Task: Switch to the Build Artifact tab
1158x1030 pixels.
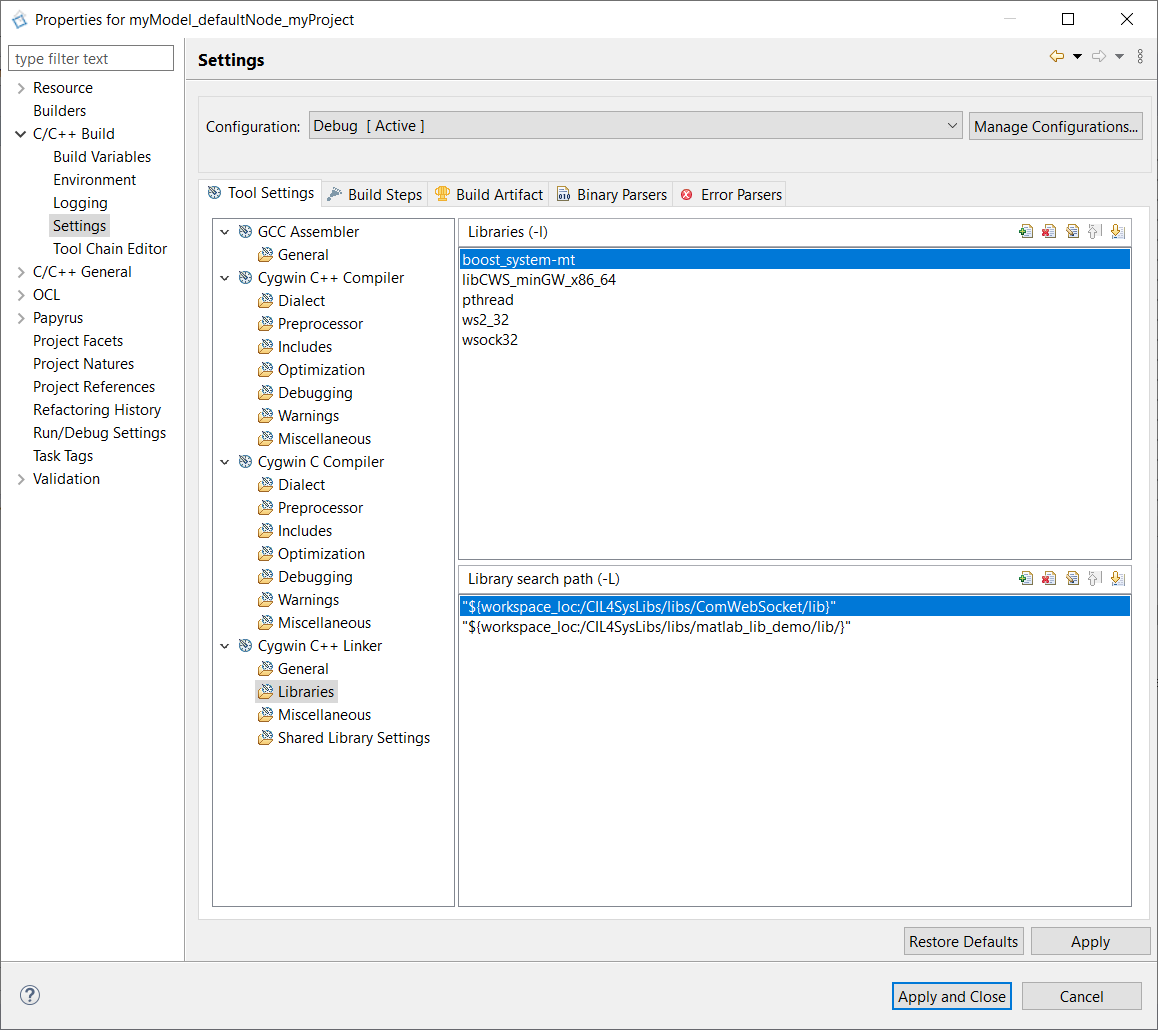Action: click(x=489, y=194)
